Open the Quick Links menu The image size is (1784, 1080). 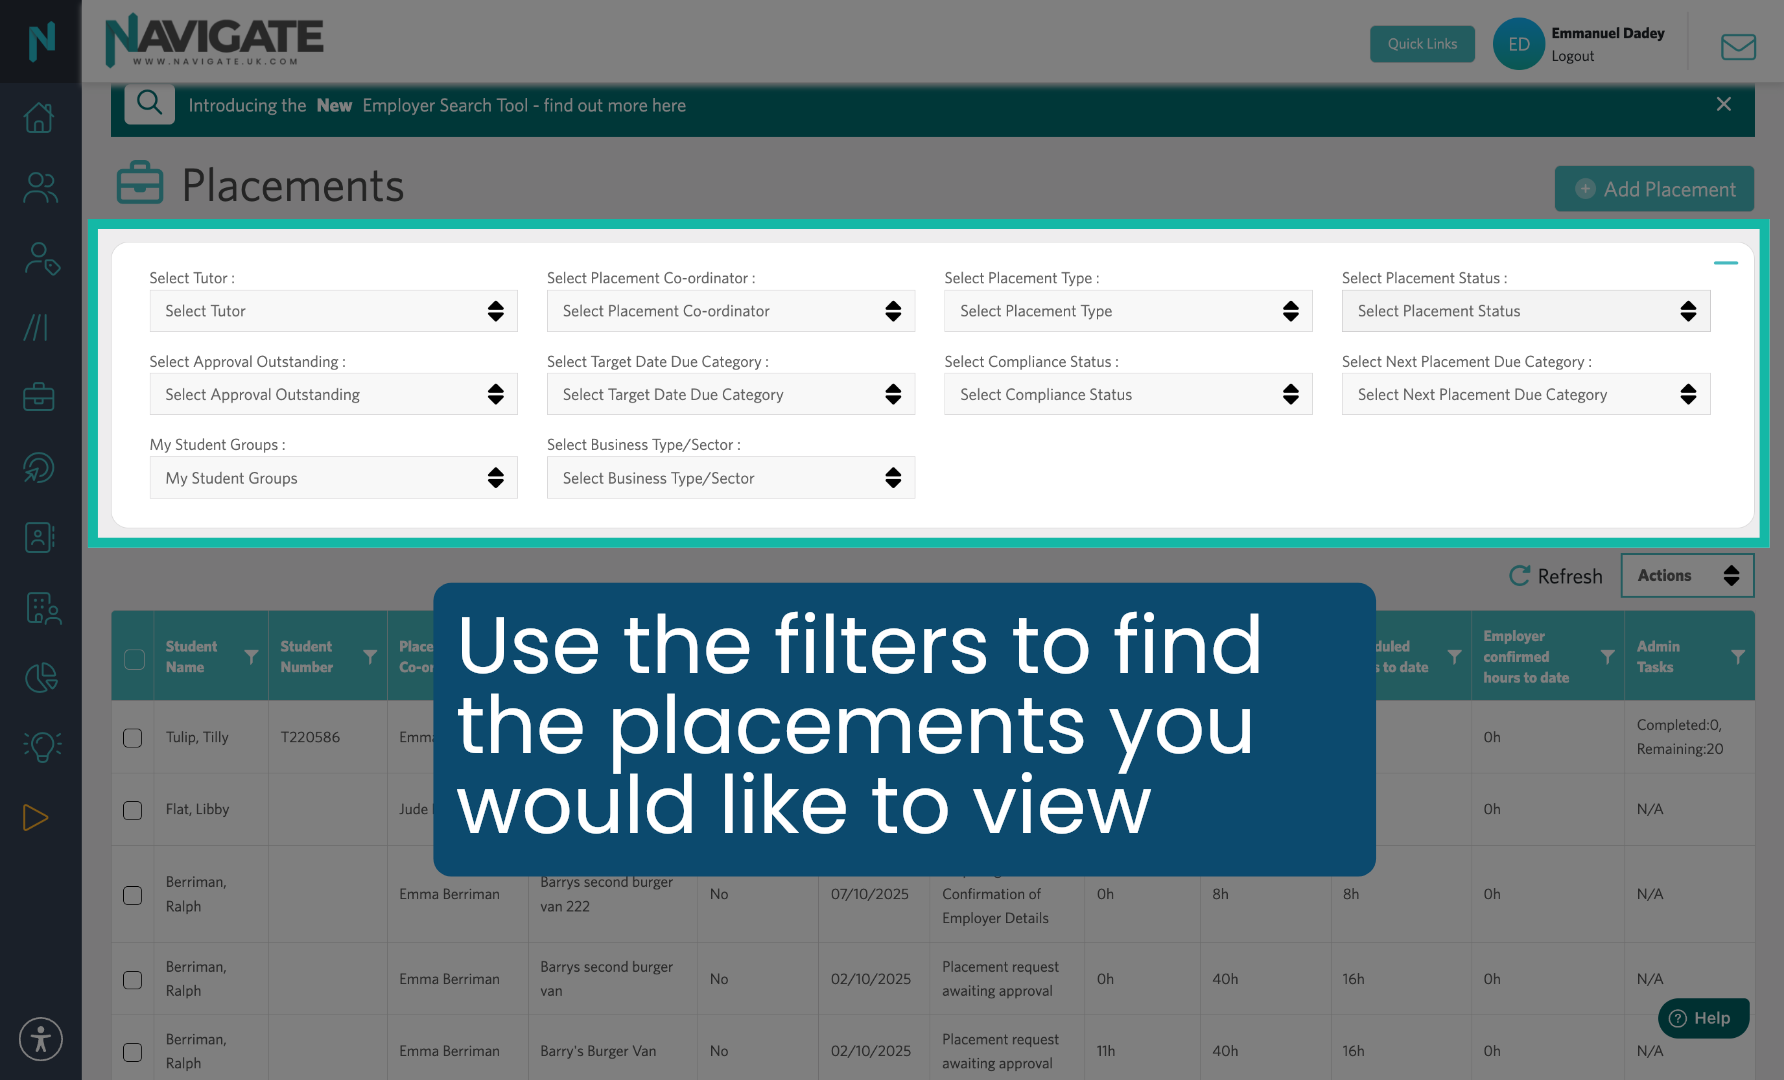(x=1422, y=44)
